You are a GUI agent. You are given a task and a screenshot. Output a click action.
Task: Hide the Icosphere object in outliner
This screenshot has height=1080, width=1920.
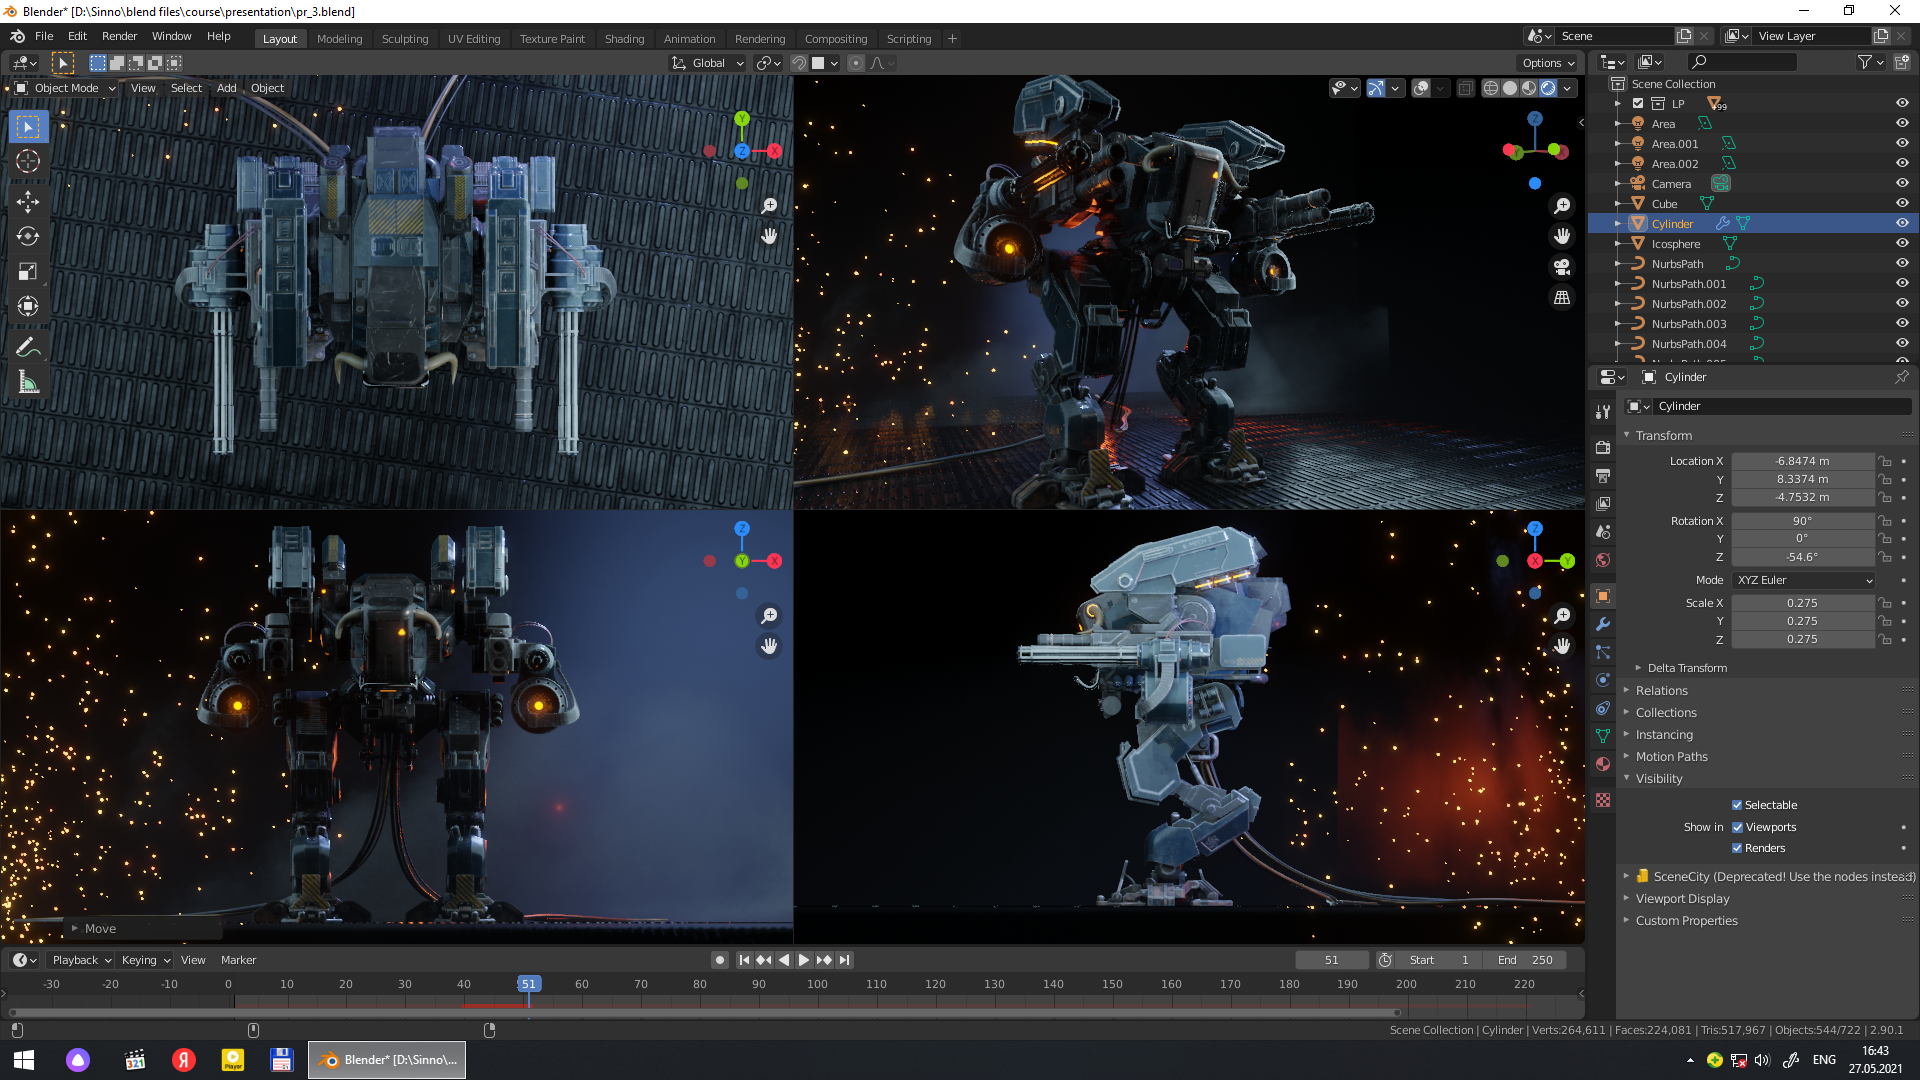(1902, 243)
